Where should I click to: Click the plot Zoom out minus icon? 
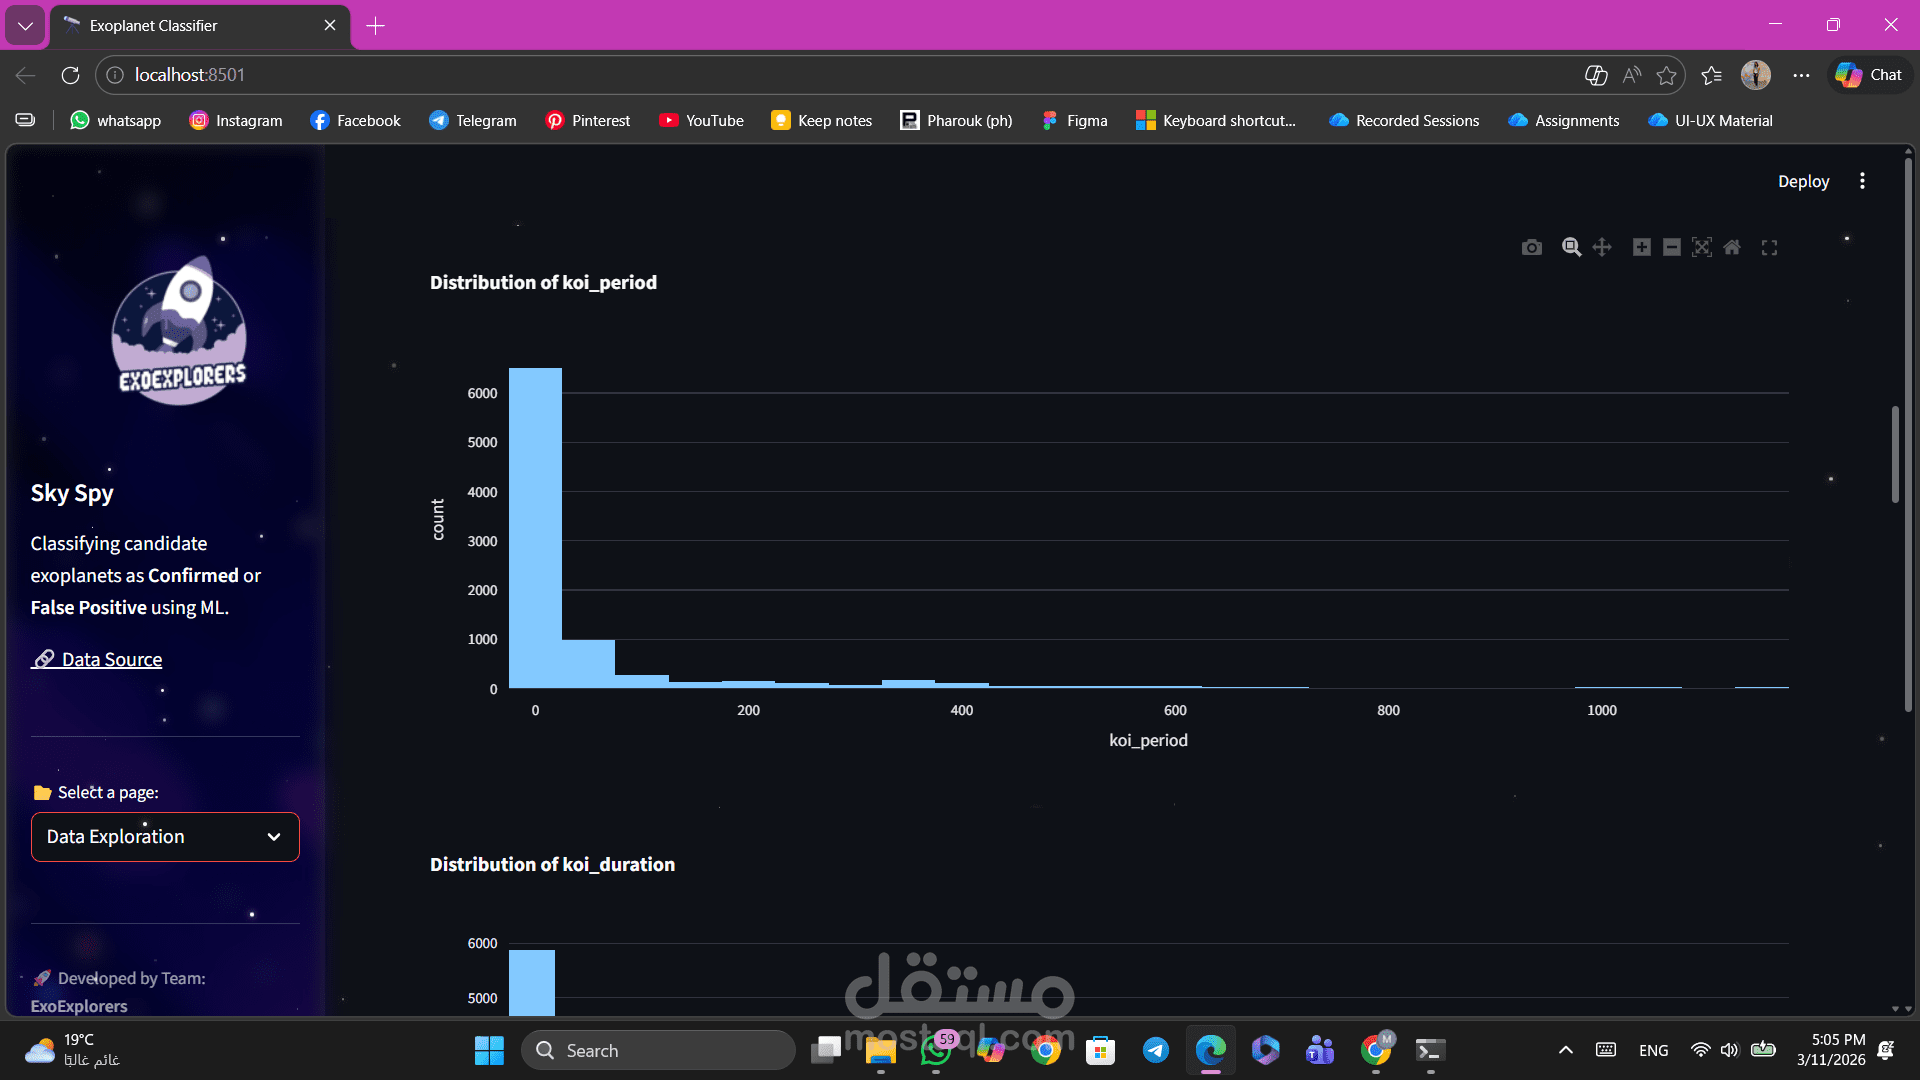click(x=1671, y=247)
